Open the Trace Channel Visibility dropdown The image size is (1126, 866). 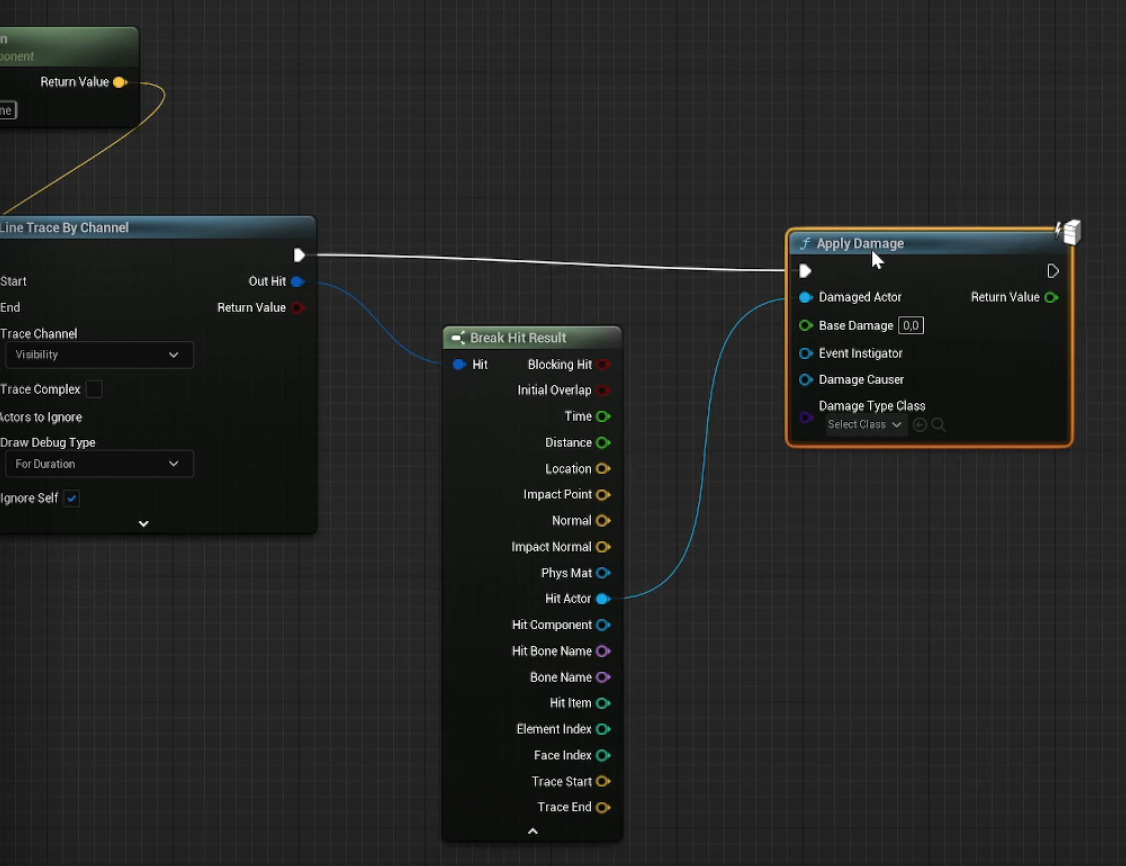click(x=98, y=355)
